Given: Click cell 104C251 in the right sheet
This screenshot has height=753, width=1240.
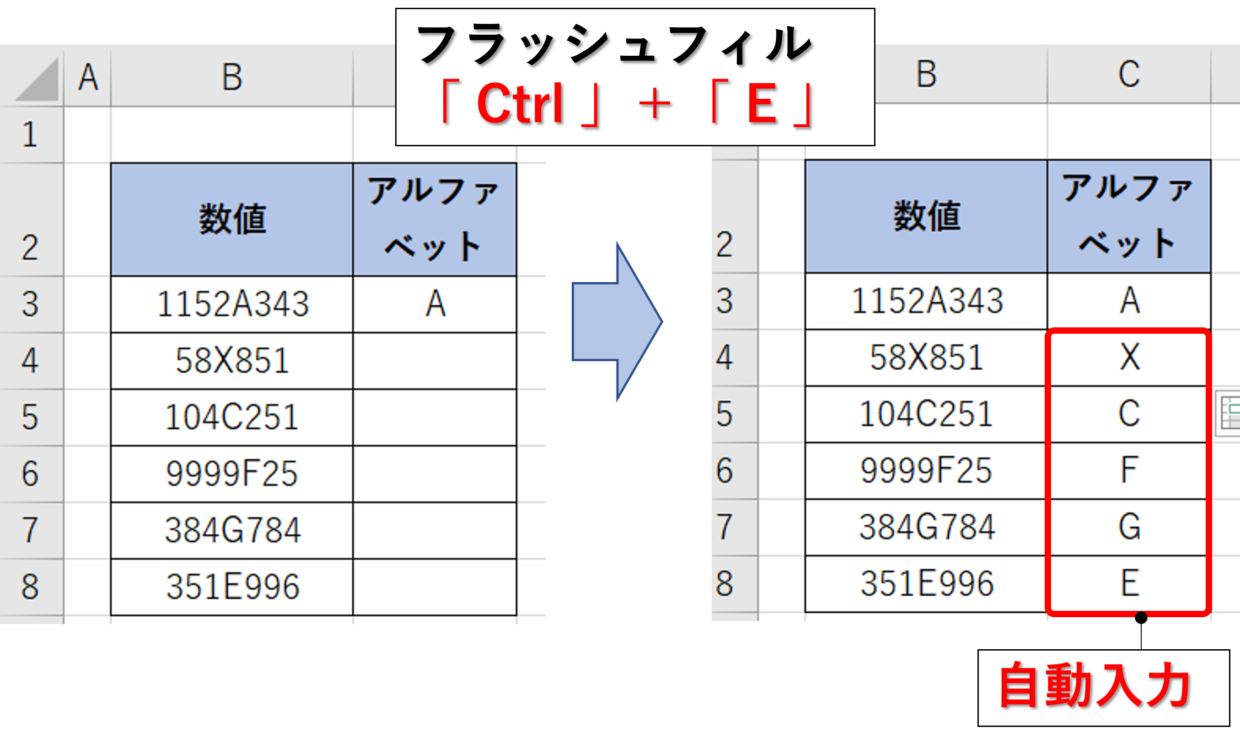Looking at the screenshot, I should coord(926,414).
